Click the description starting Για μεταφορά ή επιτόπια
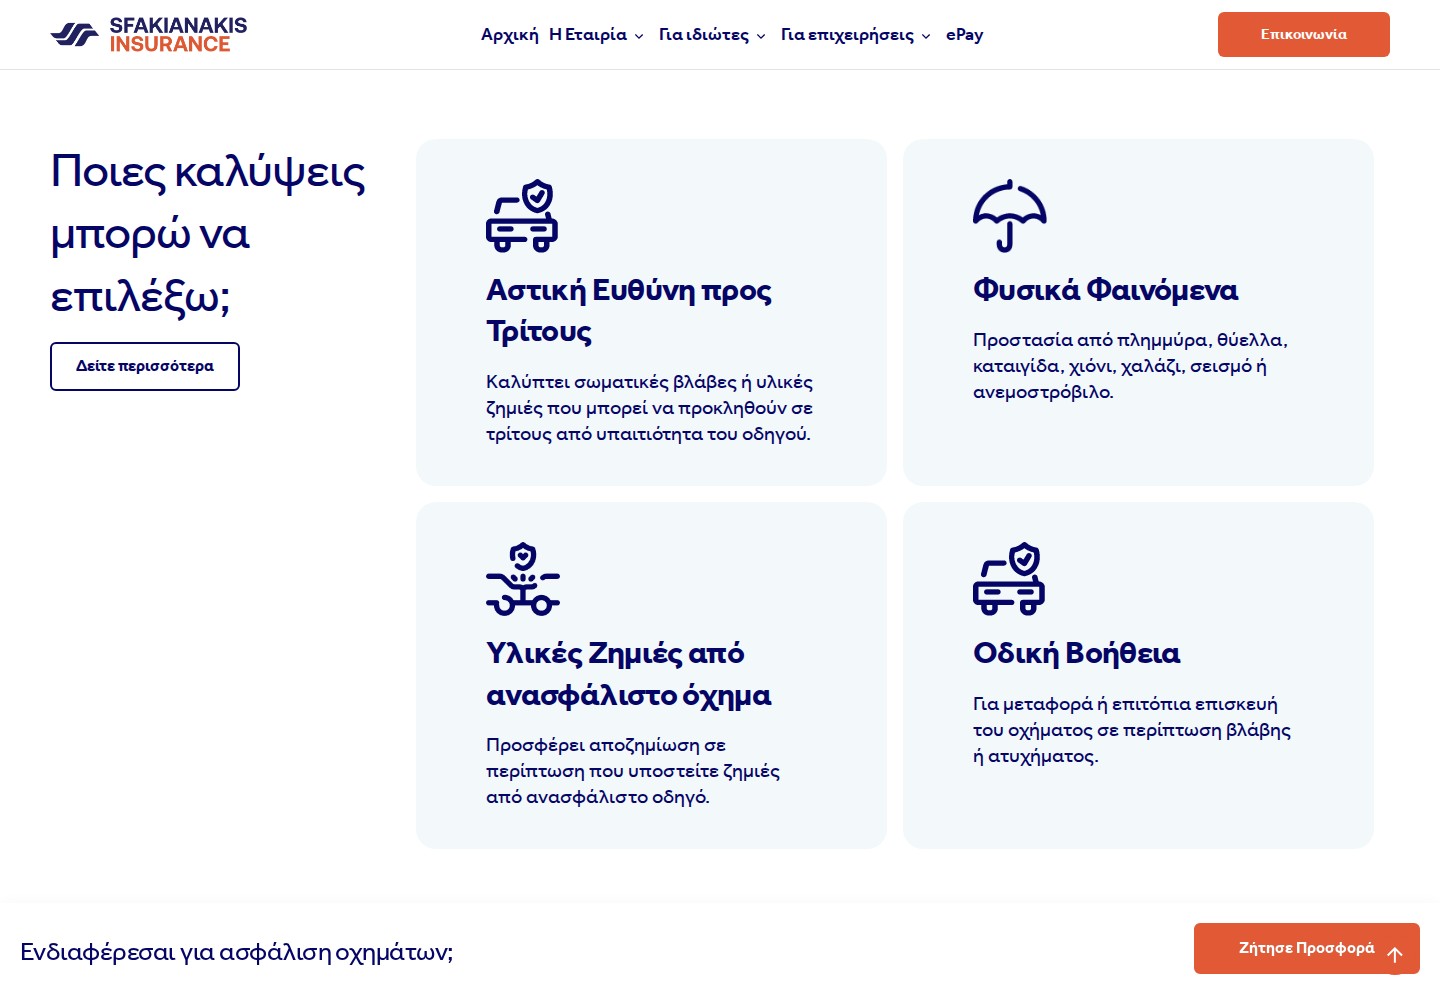 pyautogui.click(x=1132, y=730)
